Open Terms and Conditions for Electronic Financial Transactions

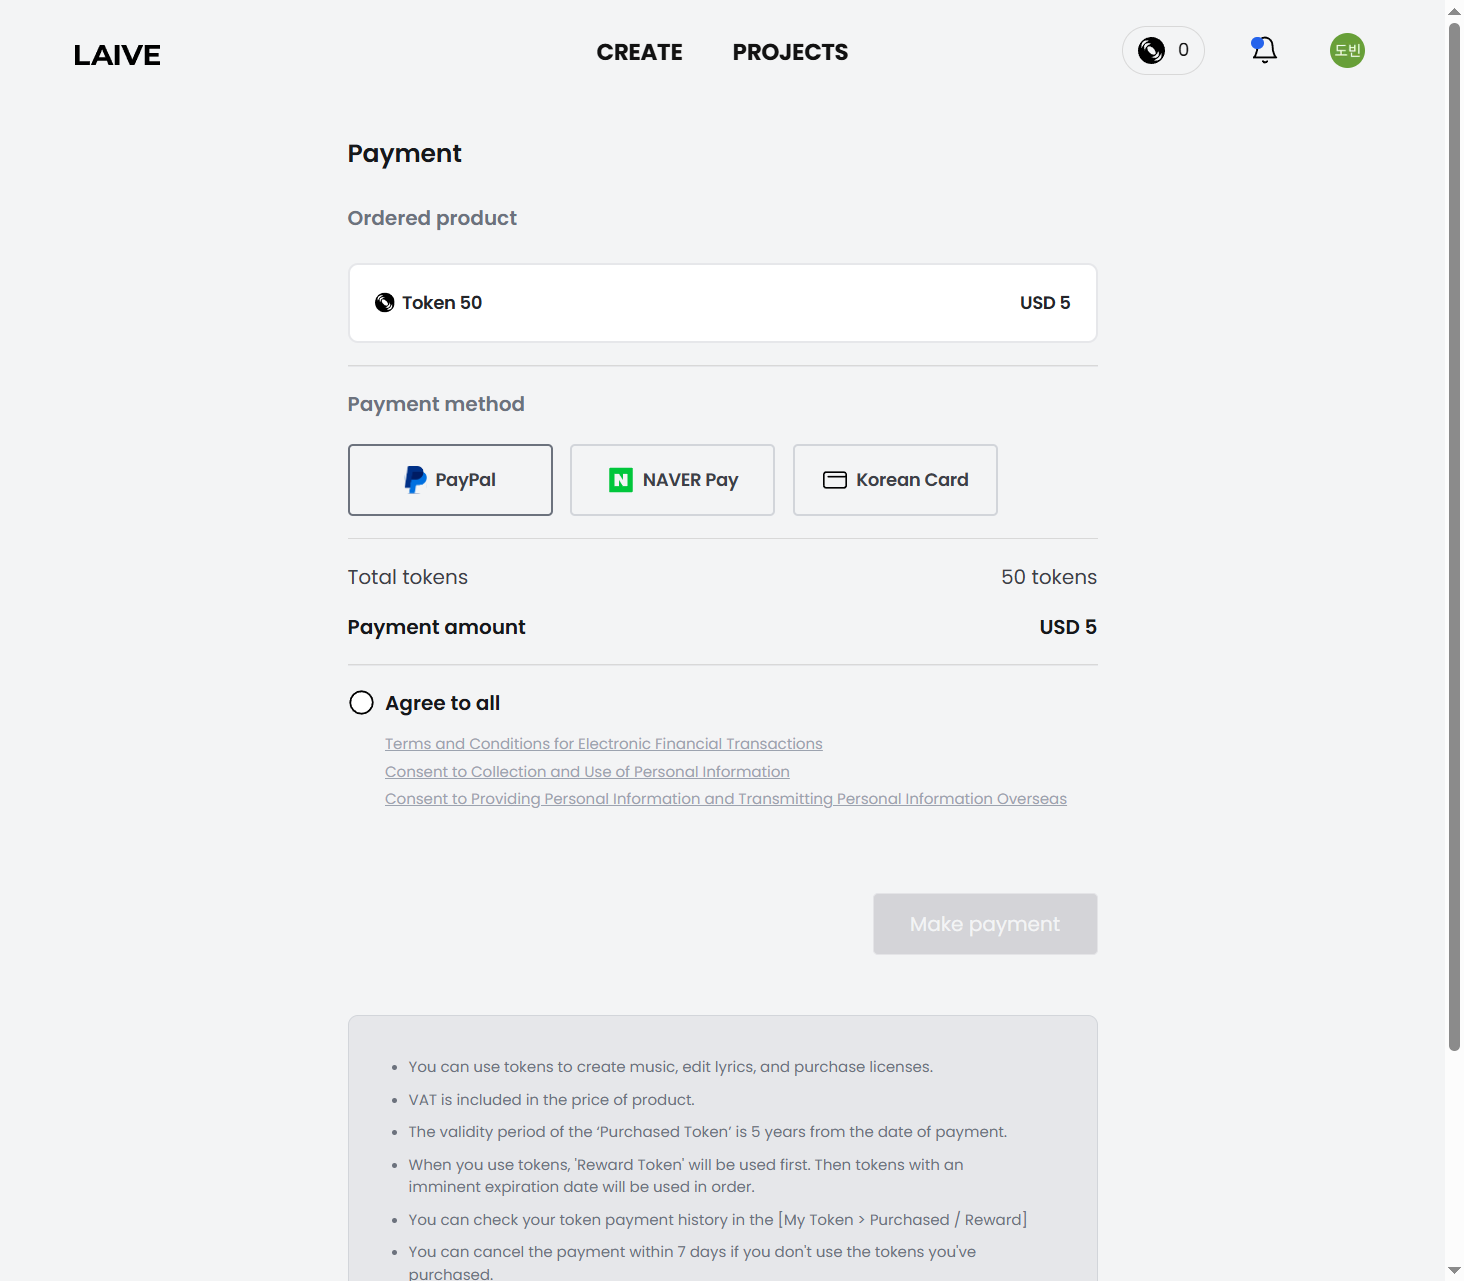pos(603,744)
